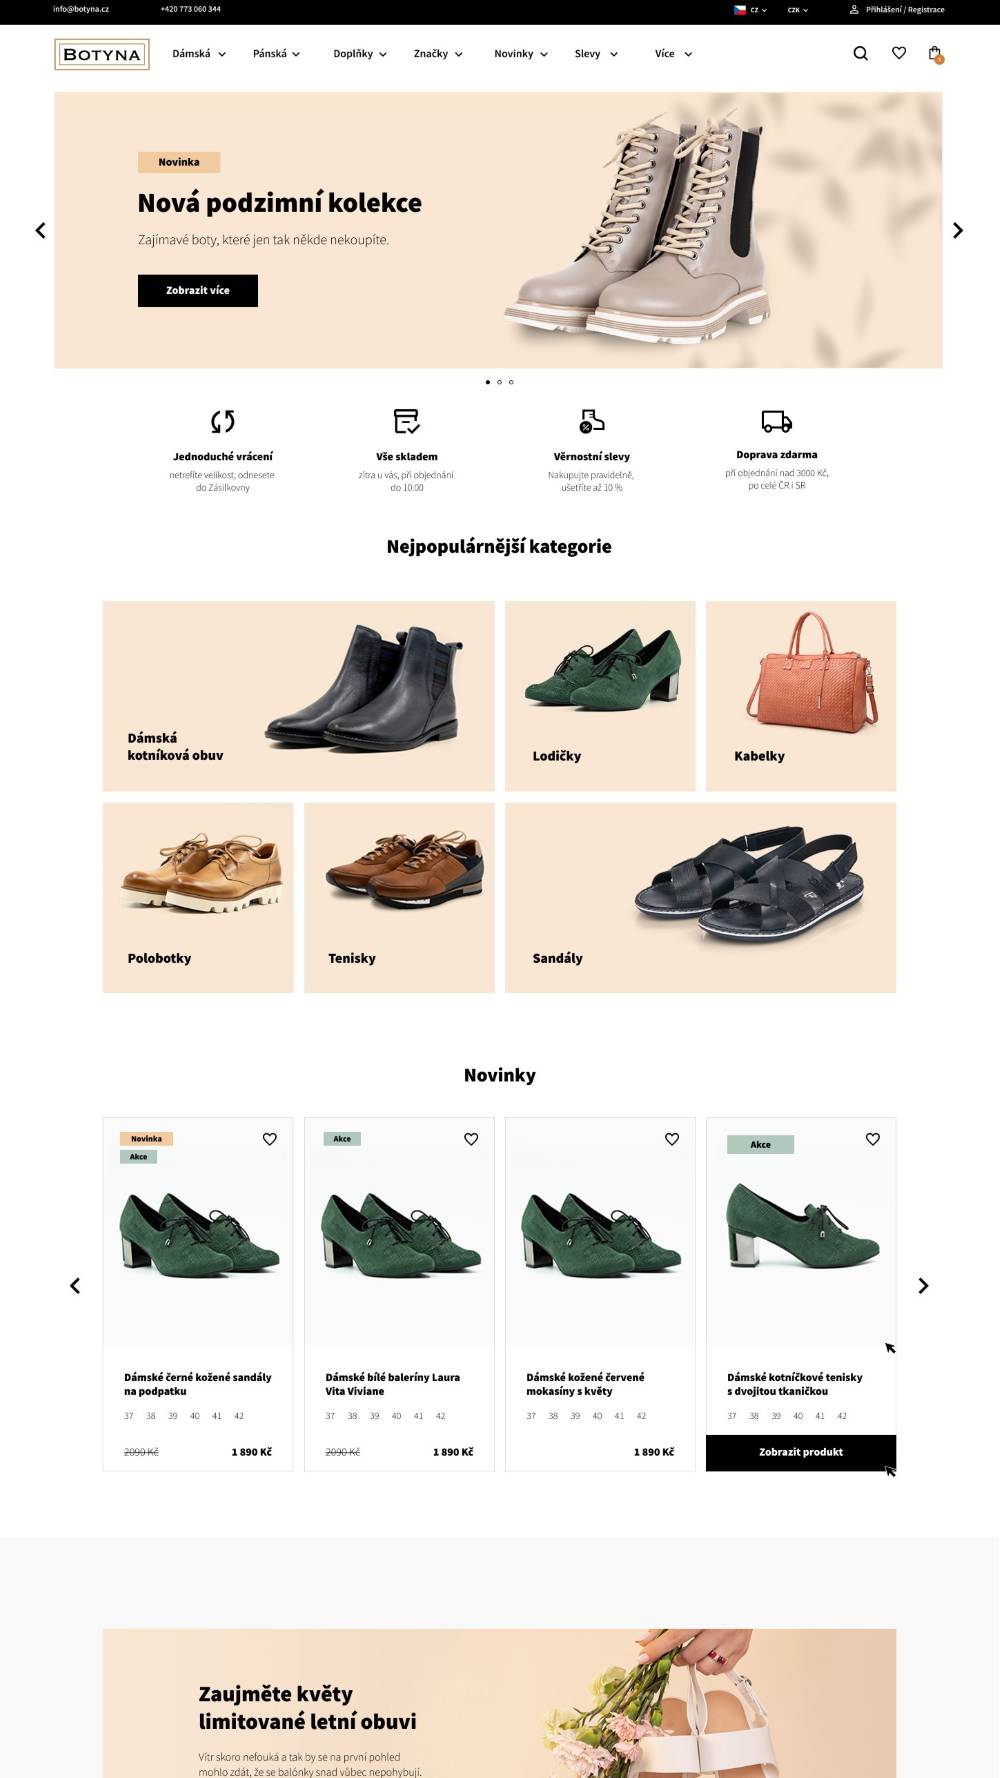This screenshot has height=1778, width=1000.
Task: Favorite the Dámské černé kožené sandály product
Action: (270, 1139)
